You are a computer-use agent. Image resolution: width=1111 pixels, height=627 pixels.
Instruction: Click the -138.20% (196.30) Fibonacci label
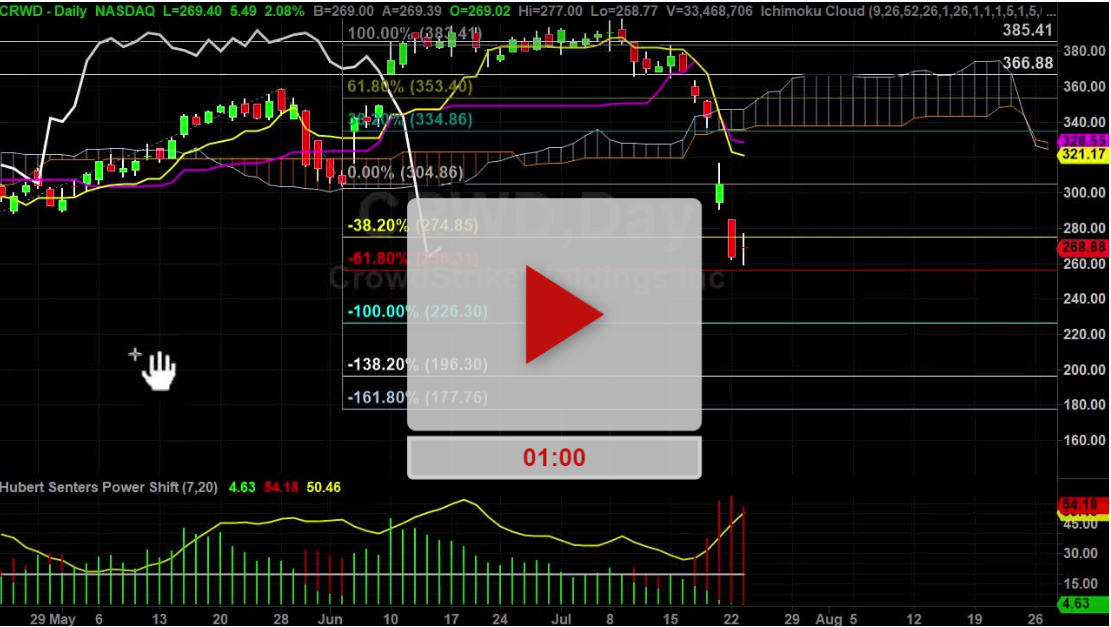pyautogui.click(x=417, y=364)
